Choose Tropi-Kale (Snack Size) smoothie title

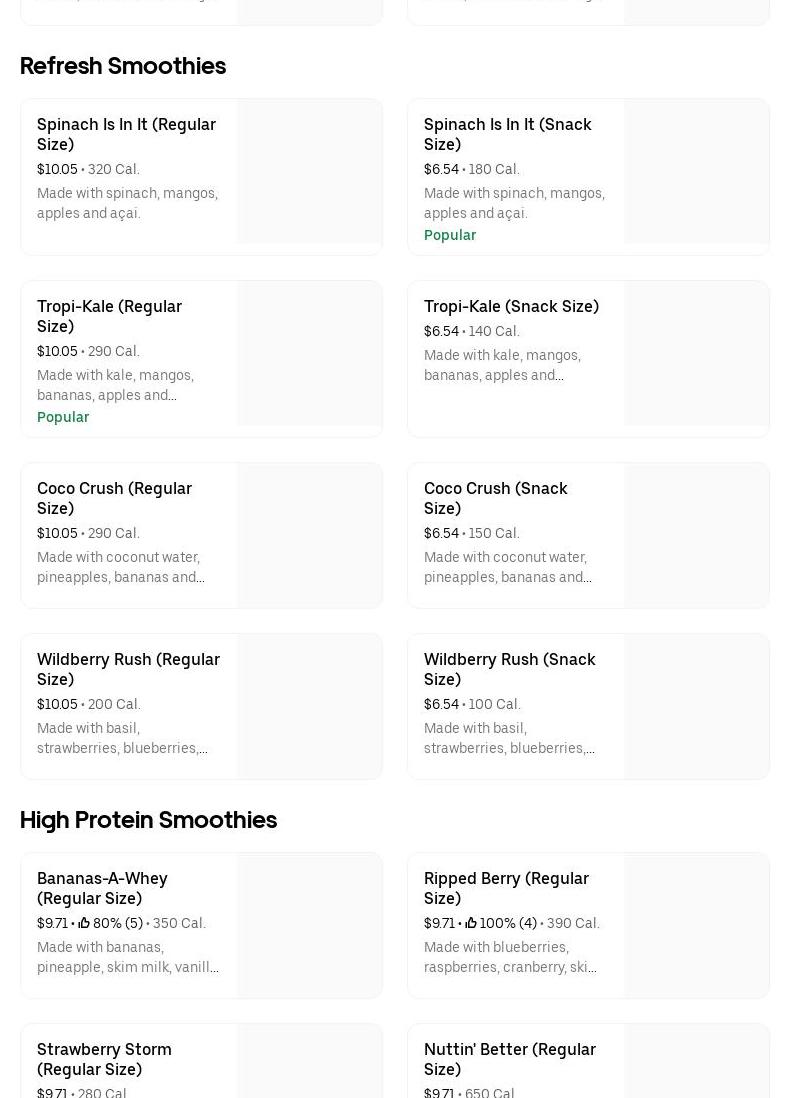511,306
